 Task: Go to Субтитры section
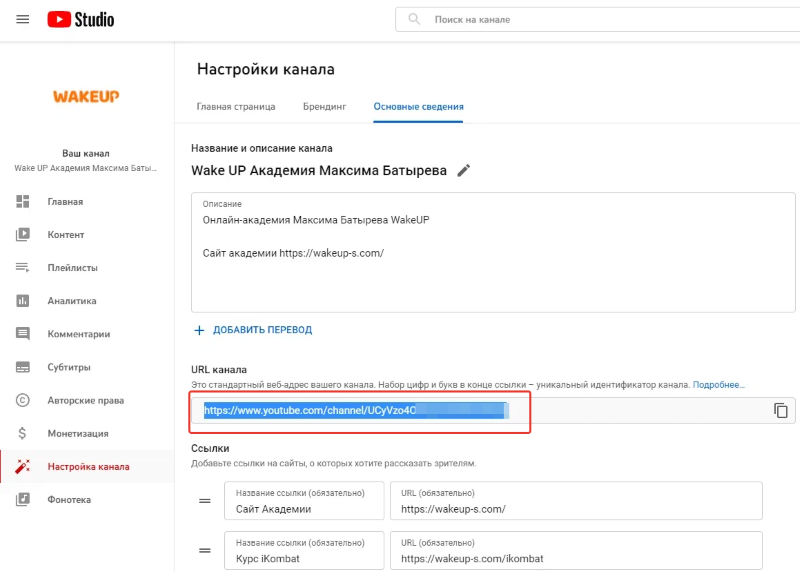[x=69, y=367]
